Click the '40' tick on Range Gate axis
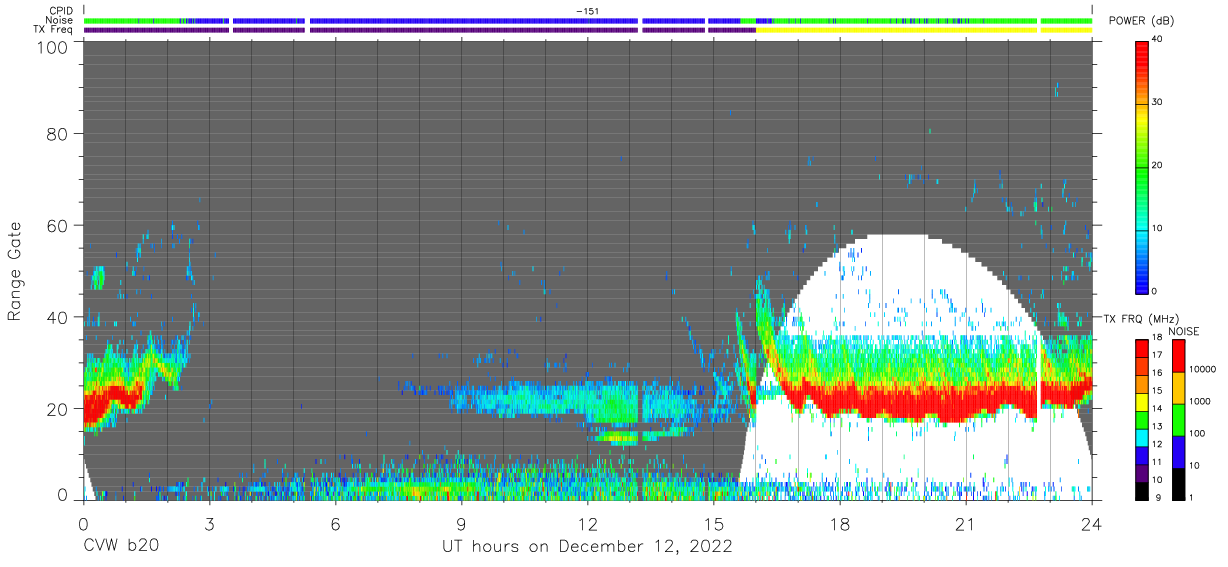This screenshot has width=1228, height=567. pos(57,317)
